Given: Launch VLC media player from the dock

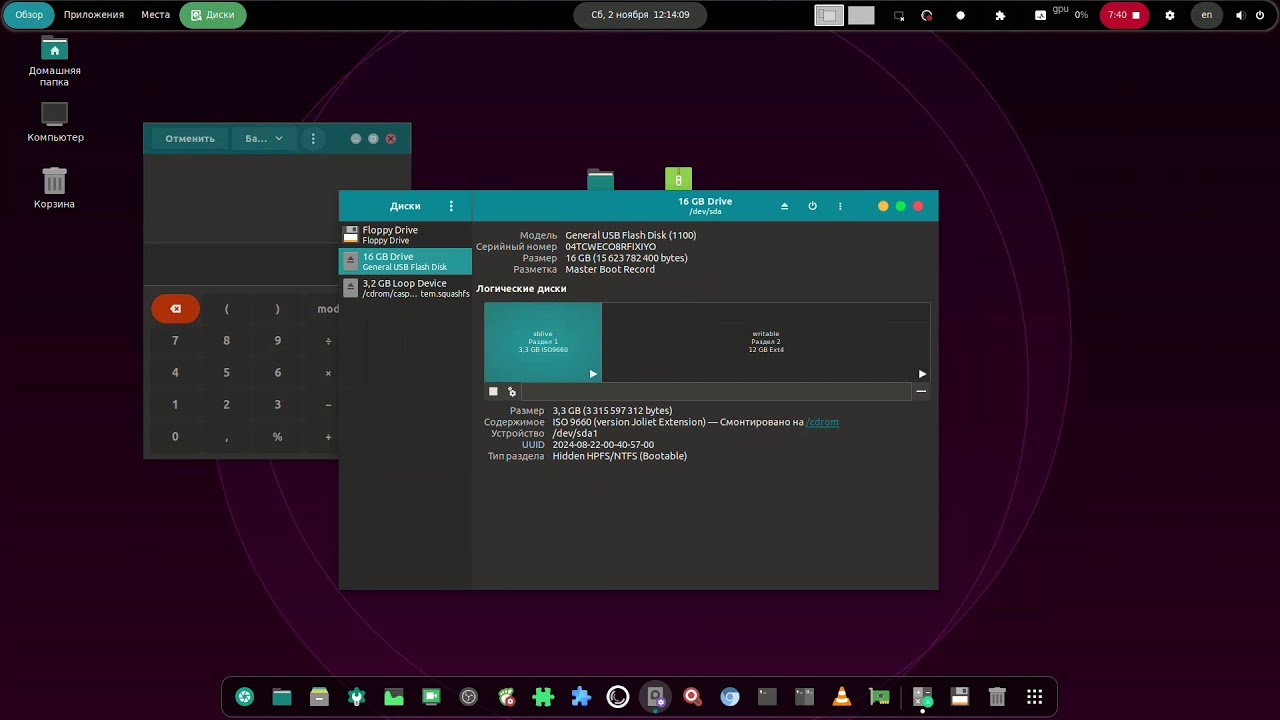Looking at the screenshot, I should click(842, 697).
